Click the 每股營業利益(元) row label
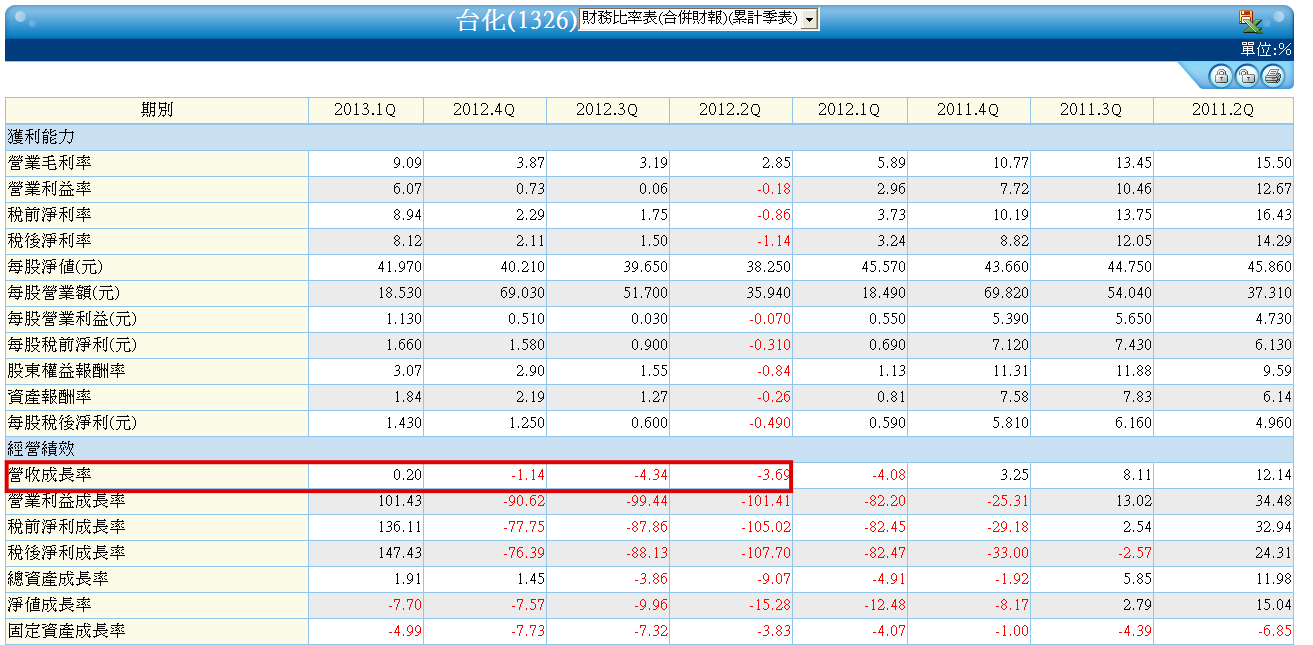This screenshot has height=645, width=1313. pos(72,318)
